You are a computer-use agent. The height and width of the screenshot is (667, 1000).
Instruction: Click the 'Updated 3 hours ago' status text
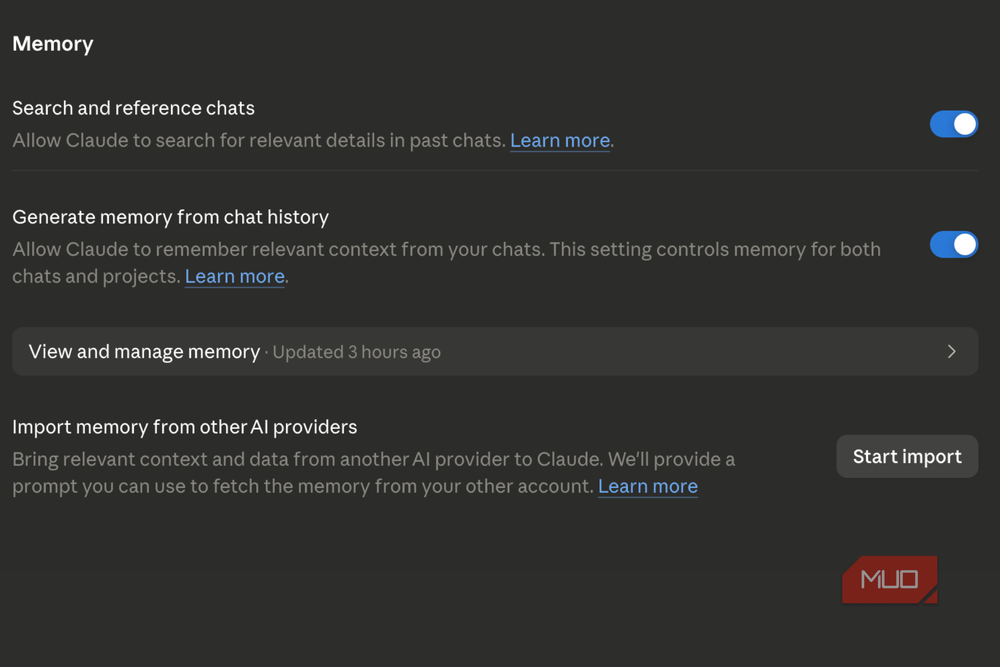click(357, 352)
